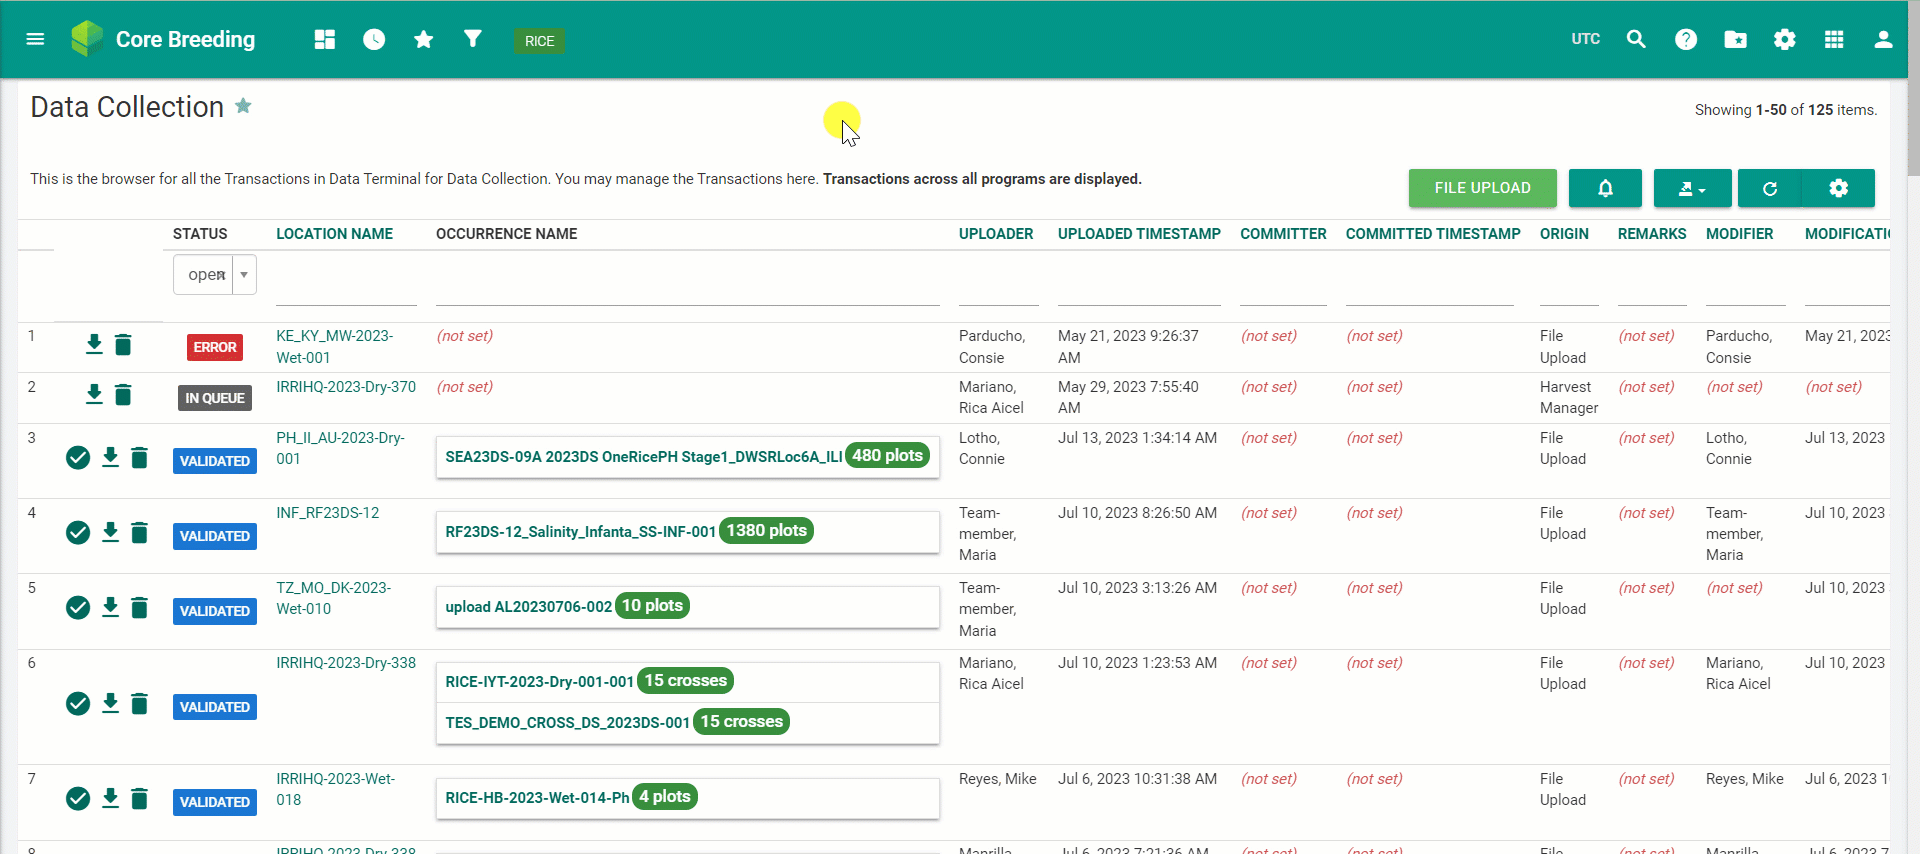Click the checkmark for INF_RF23DS-12 row
Screen dimensions: 1920x854
[x=78, y=533]
